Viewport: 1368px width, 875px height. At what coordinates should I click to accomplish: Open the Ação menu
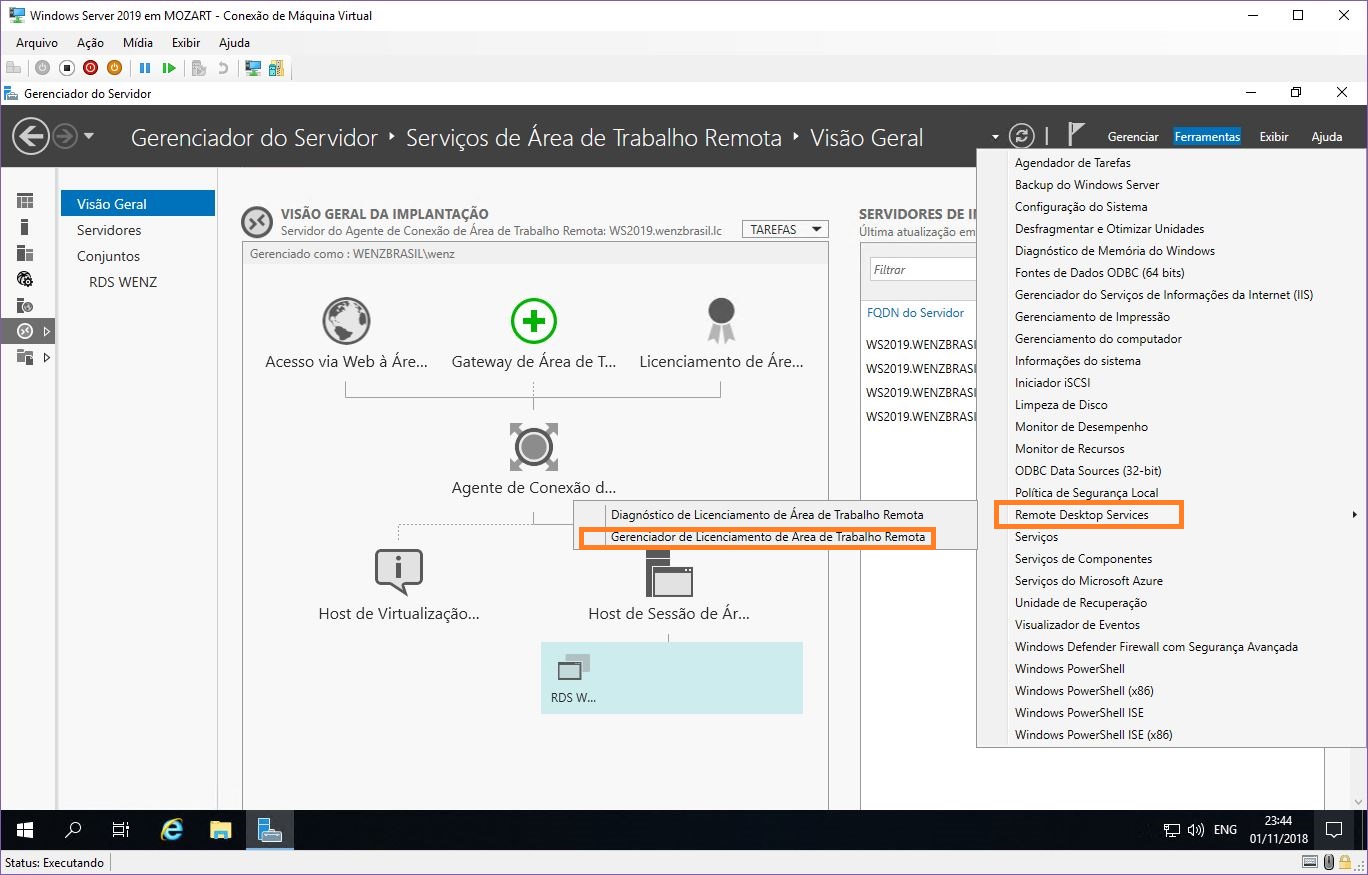90,43
